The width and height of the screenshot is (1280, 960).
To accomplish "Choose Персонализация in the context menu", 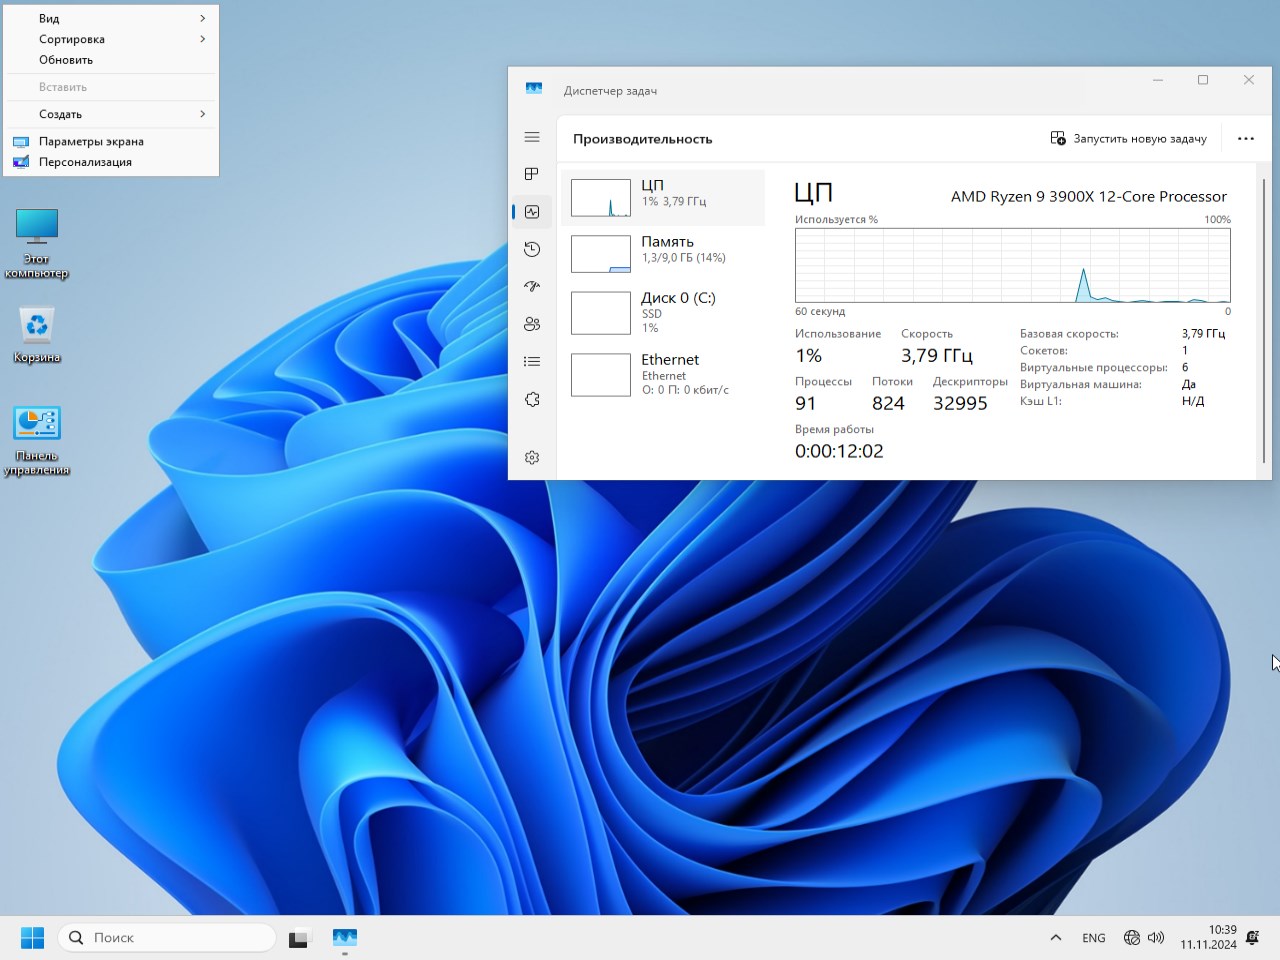I will click(x=111, y=162).
